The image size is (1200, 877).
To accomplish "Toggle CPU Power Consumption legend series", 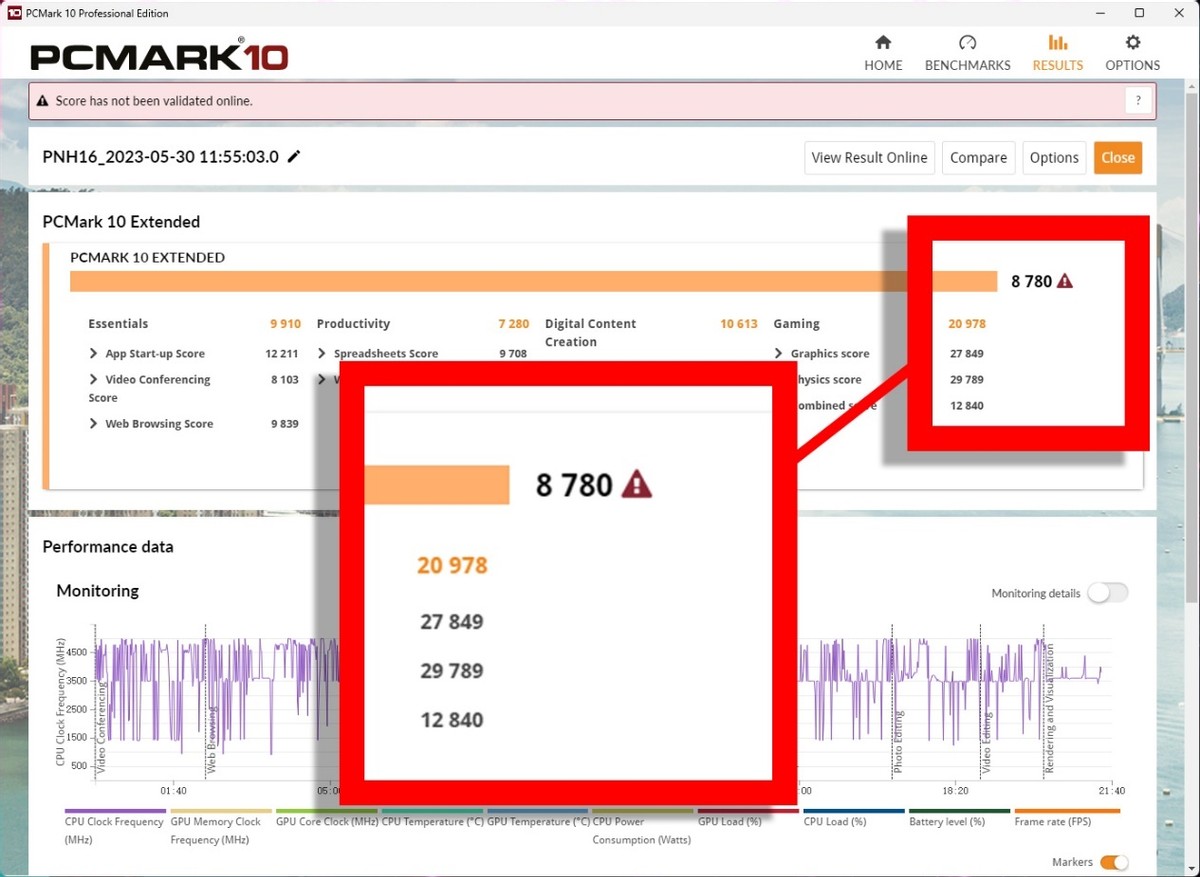I will [642, 826].
